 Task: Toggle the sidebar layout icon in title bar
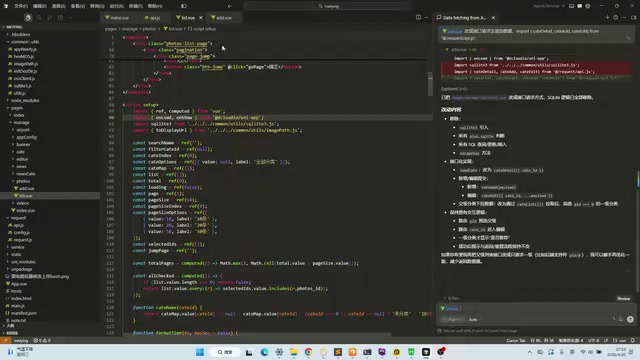(x=184, y=6)
